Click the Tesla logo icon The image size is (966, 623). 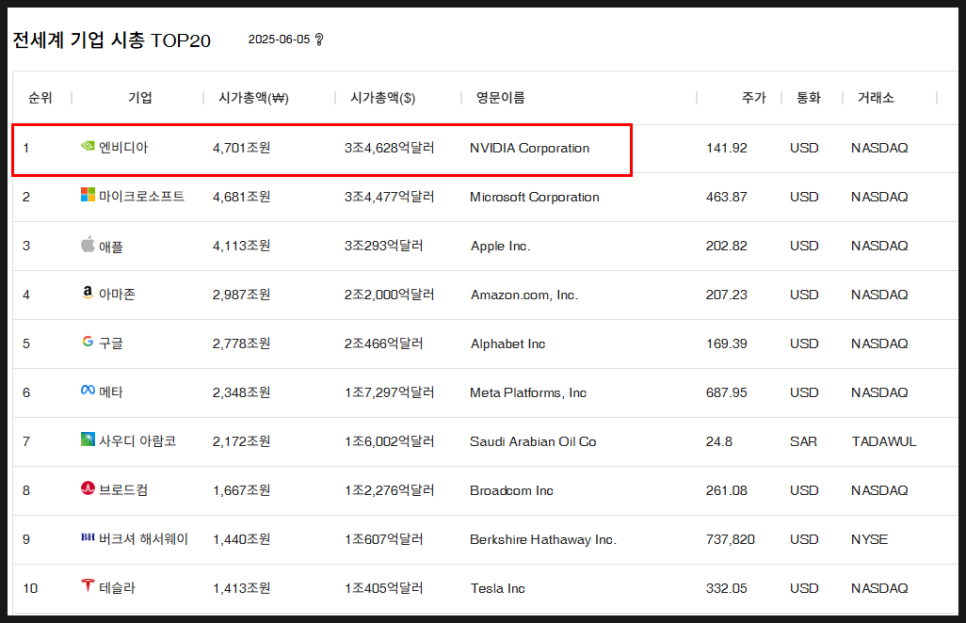click(87, 585)
